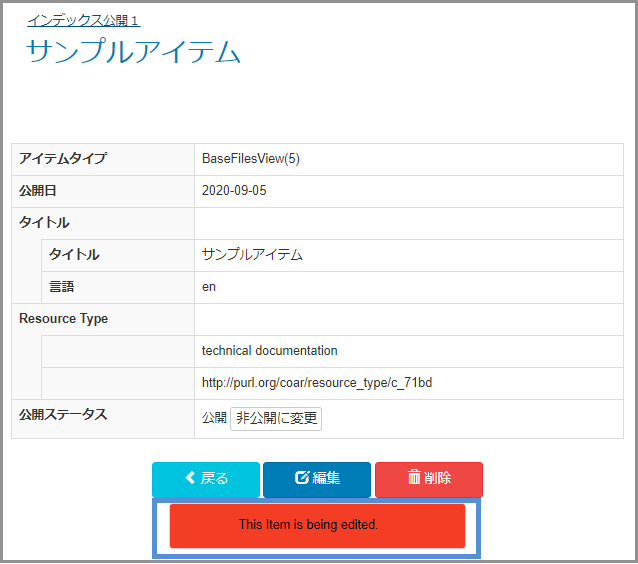Viewport: 638px width, 564px height.
Task: Click the サンプルアイテム page heading
Action: 133,52
